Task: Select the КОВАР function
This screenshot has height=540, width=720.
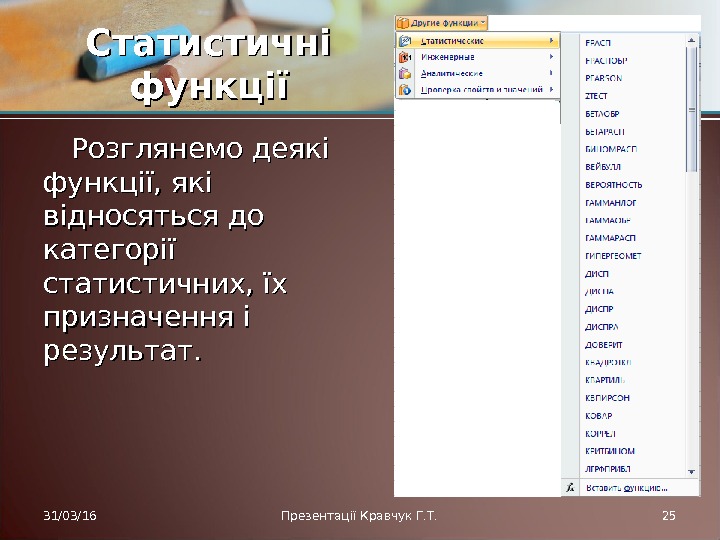Action: click(598, 416)
